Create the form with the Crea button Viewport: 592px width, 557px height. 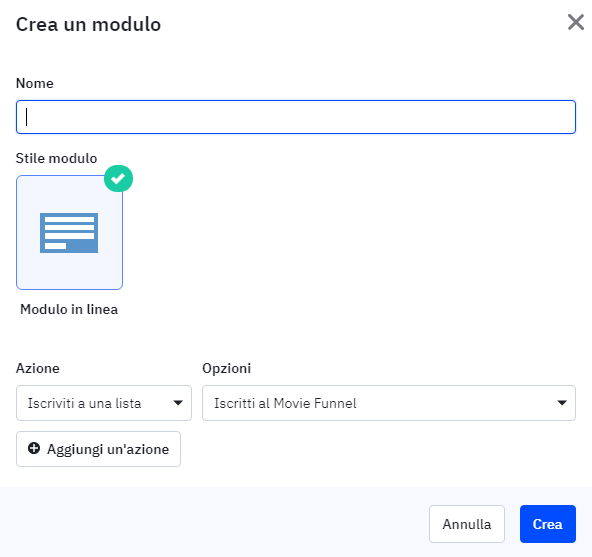548,524
